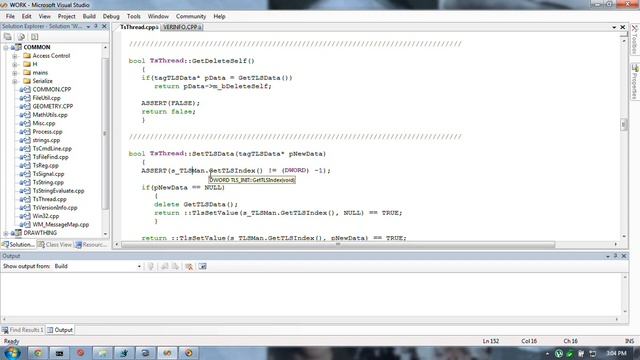Go to previous message in Output toolbar

pyautogui.click(x=164, y=266)
